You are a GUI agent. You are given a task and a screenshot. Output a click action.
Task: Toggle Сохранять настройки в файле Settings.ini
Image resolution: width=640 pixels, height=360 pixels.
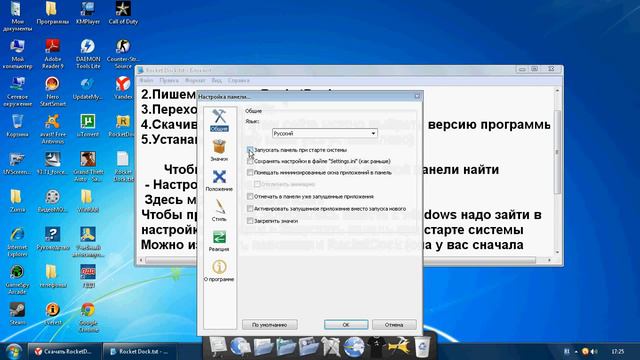coord(250,161)
